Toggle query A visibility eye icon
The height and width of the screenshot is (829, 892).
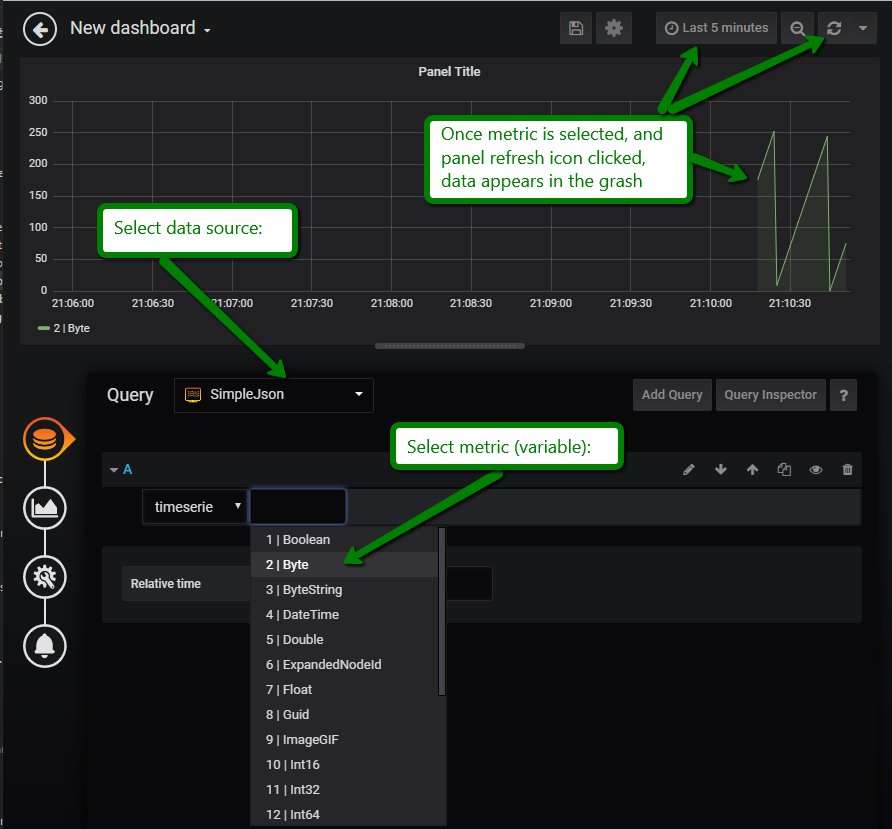pyautogui.click(x=816, y=470)
